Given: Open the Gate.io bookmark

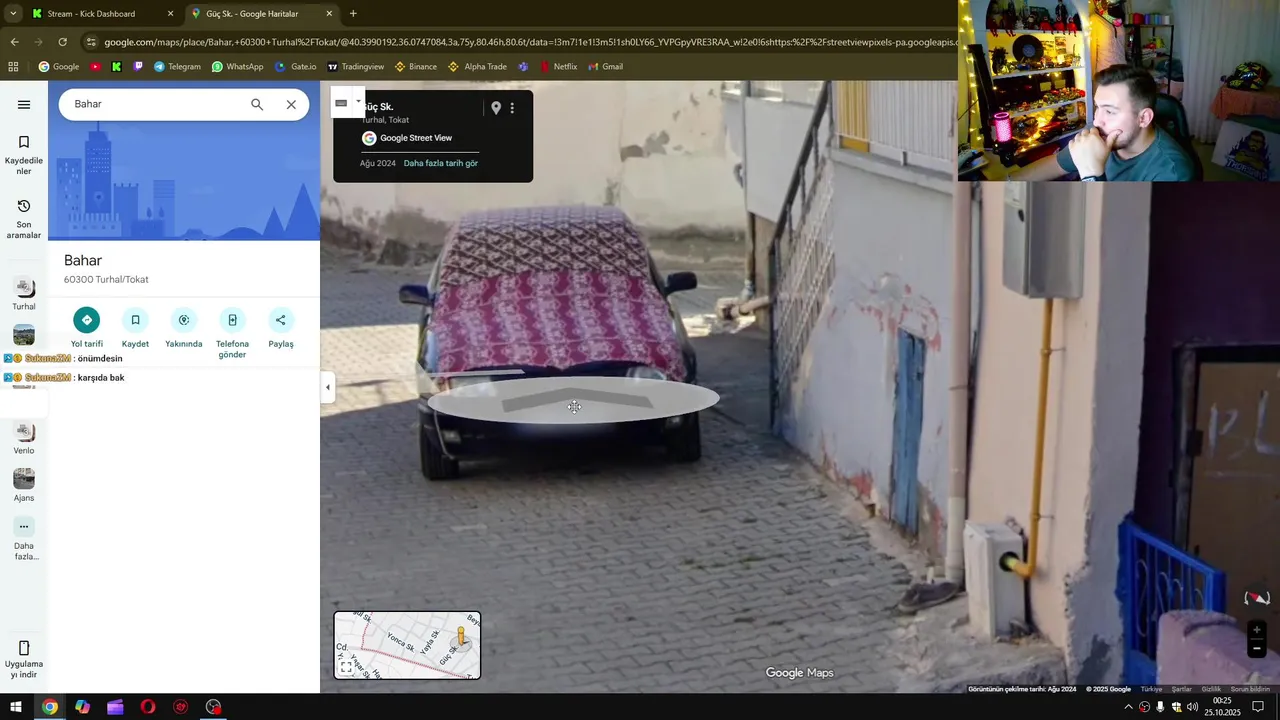Looking at the screenshot, I should (x=295, y=67).
